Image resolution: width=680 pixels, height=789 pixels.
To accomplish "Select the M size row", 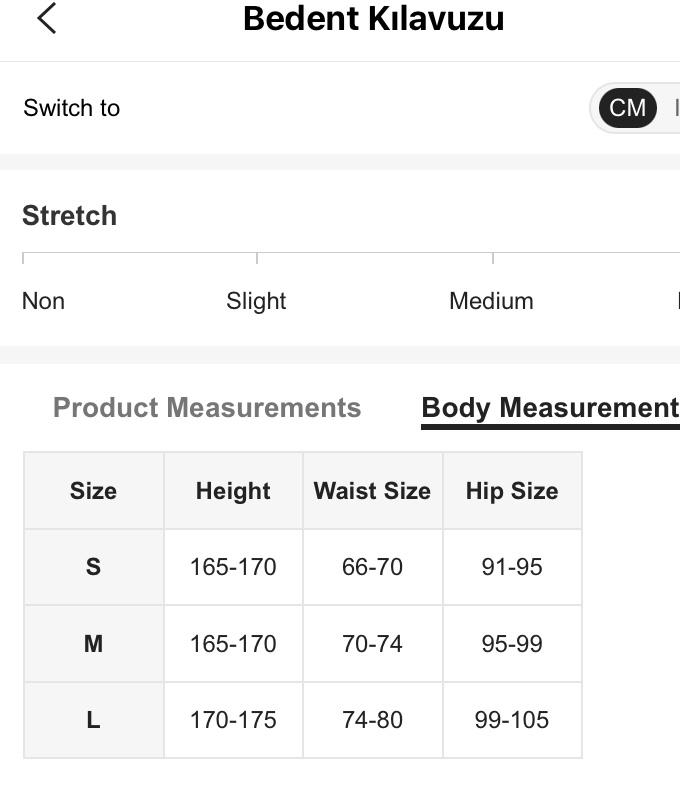I will coord(93,644).
